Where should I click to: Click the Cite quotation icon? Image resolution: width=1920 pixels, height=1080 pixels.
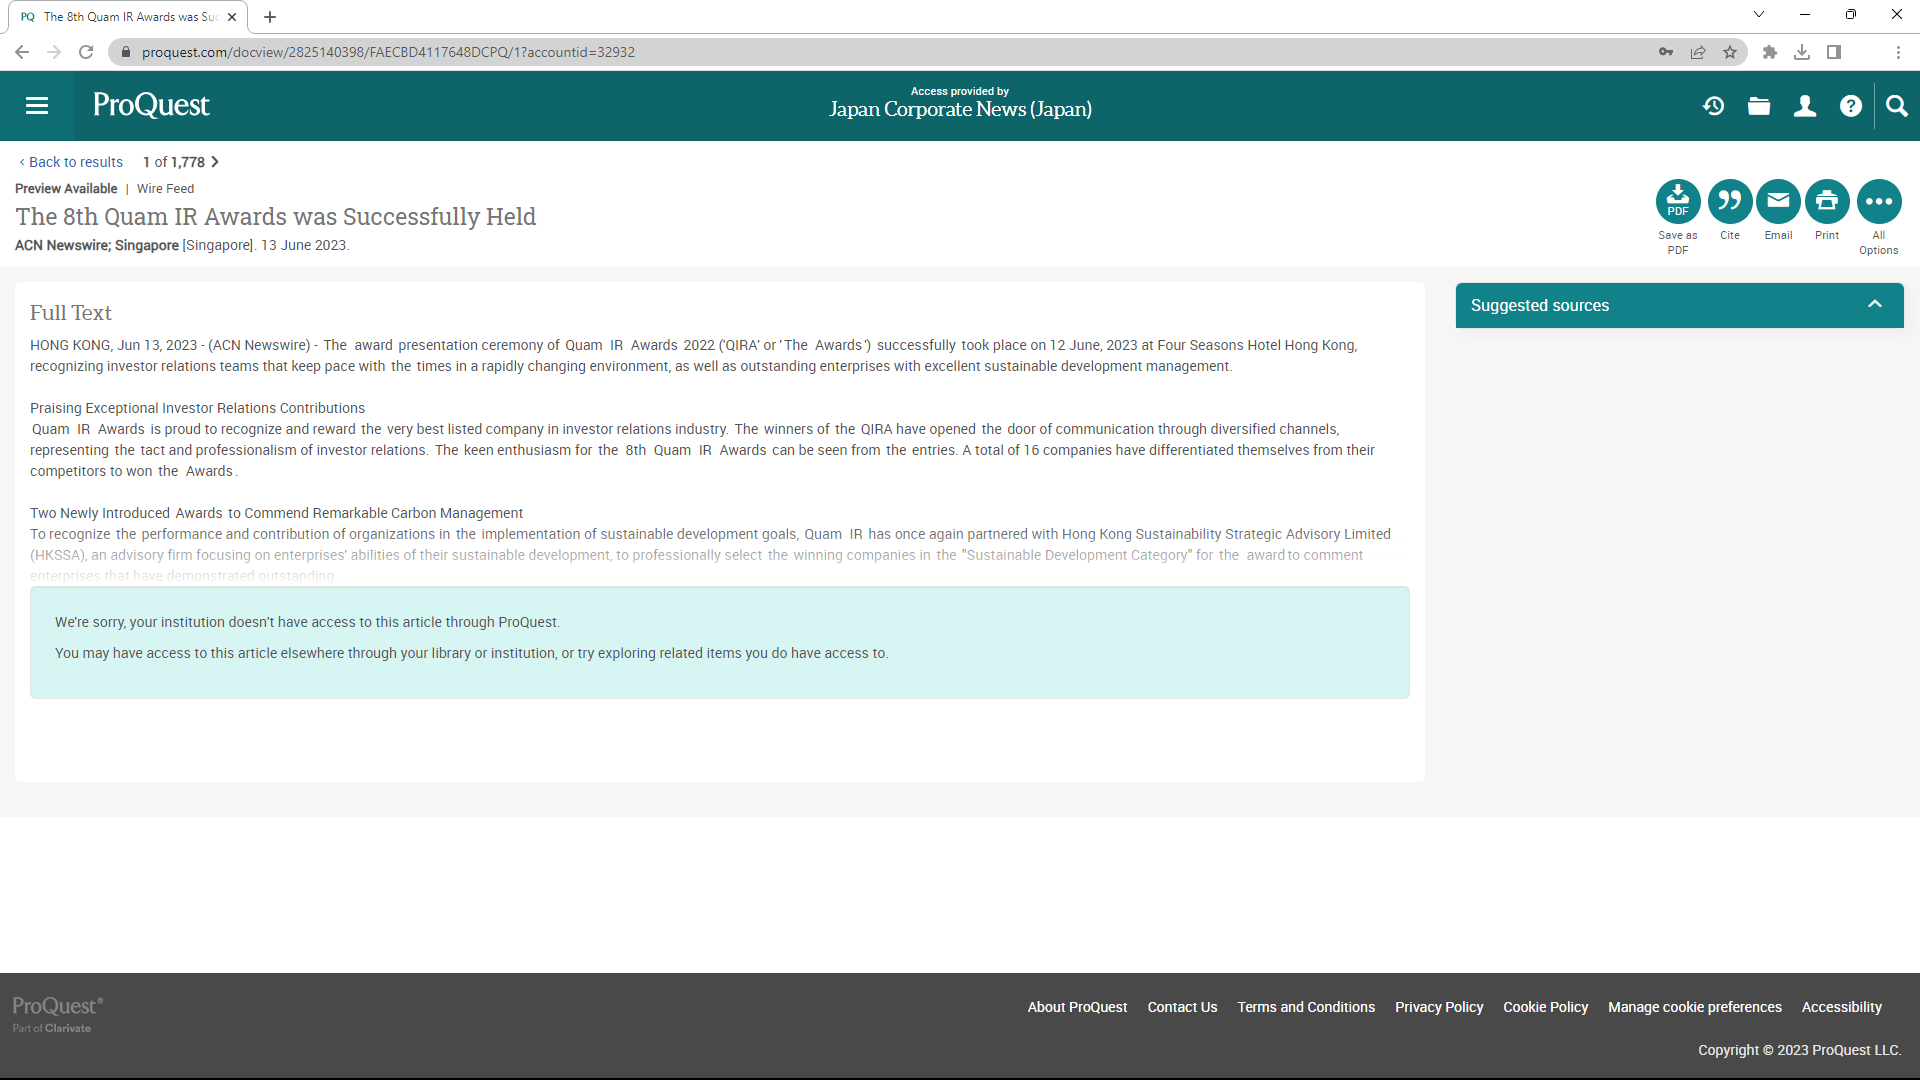tap(1730, 202)
